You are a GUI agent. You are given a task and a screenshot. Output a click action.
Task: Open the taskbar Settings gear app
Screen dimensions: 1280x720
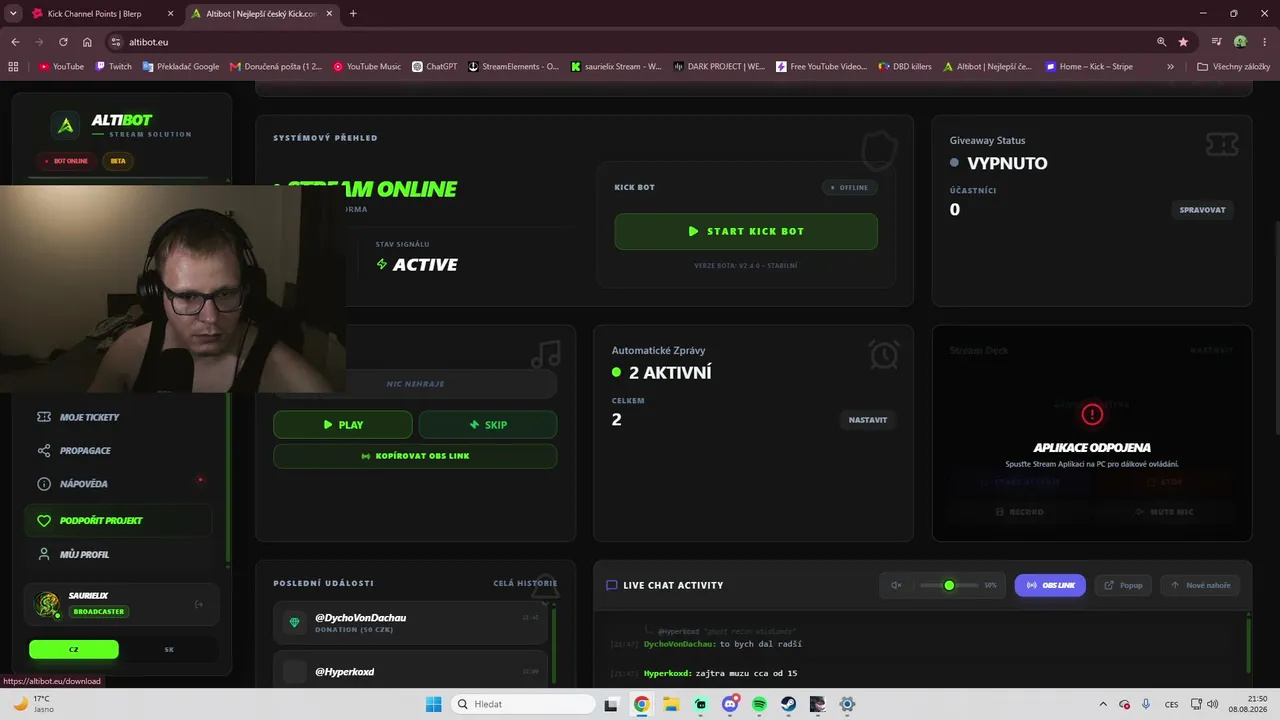point(847,704)
